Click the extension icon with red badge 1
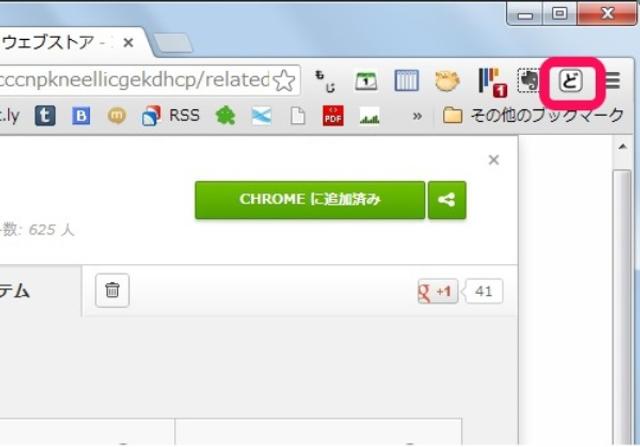Screen dimensions: 640x447 493,82
